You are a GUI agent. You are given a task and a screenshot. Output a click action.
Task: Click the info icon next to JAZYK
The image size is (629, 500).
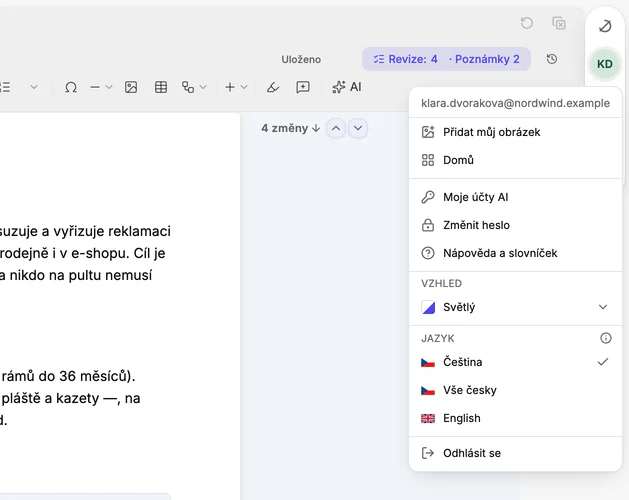[605, 338]
